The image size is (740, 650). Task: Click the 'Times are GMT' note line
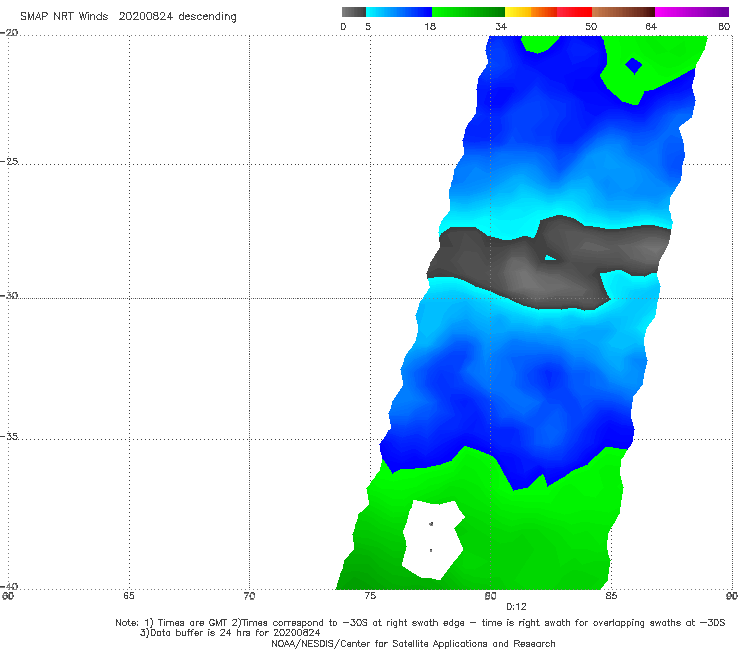tap(420, 623)
